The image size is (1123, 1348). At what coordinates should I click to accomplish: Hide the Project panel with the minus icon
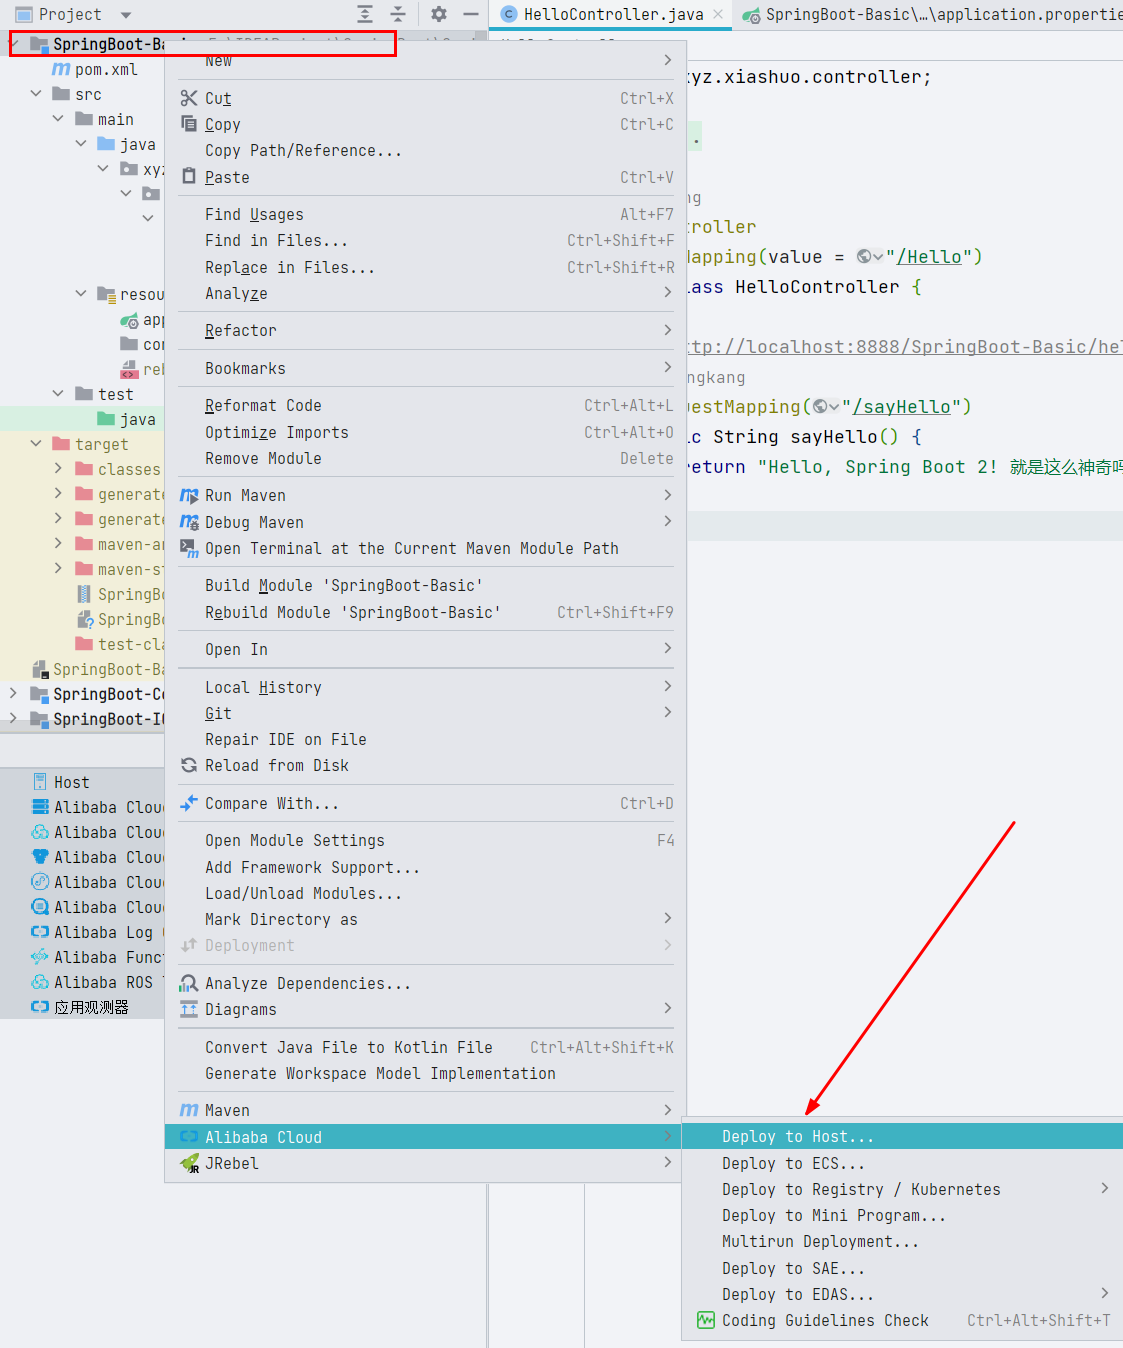point(471,14)
